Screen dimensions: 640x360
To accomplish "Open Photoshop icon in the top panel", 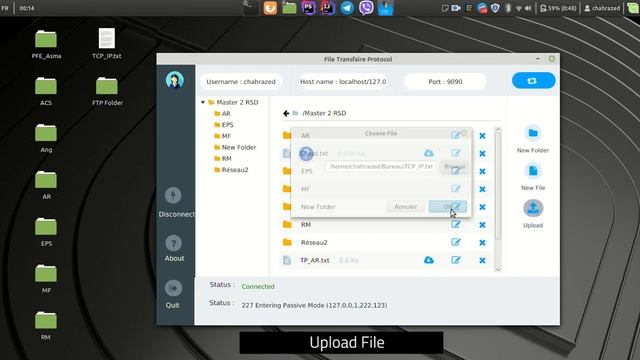I will pos(309,8).
